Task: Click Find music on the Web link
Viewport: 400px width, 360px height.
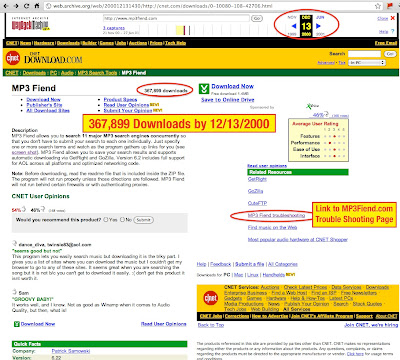Action: point(272,227)
